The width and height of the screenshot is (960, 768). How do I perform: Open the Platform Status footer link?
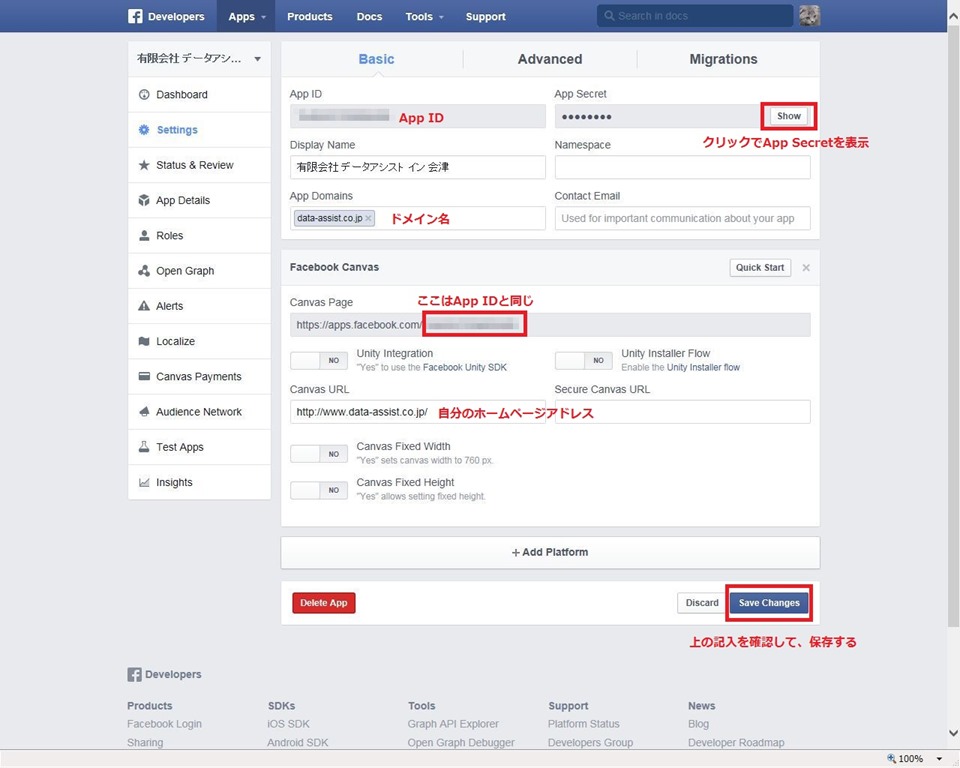583,724
